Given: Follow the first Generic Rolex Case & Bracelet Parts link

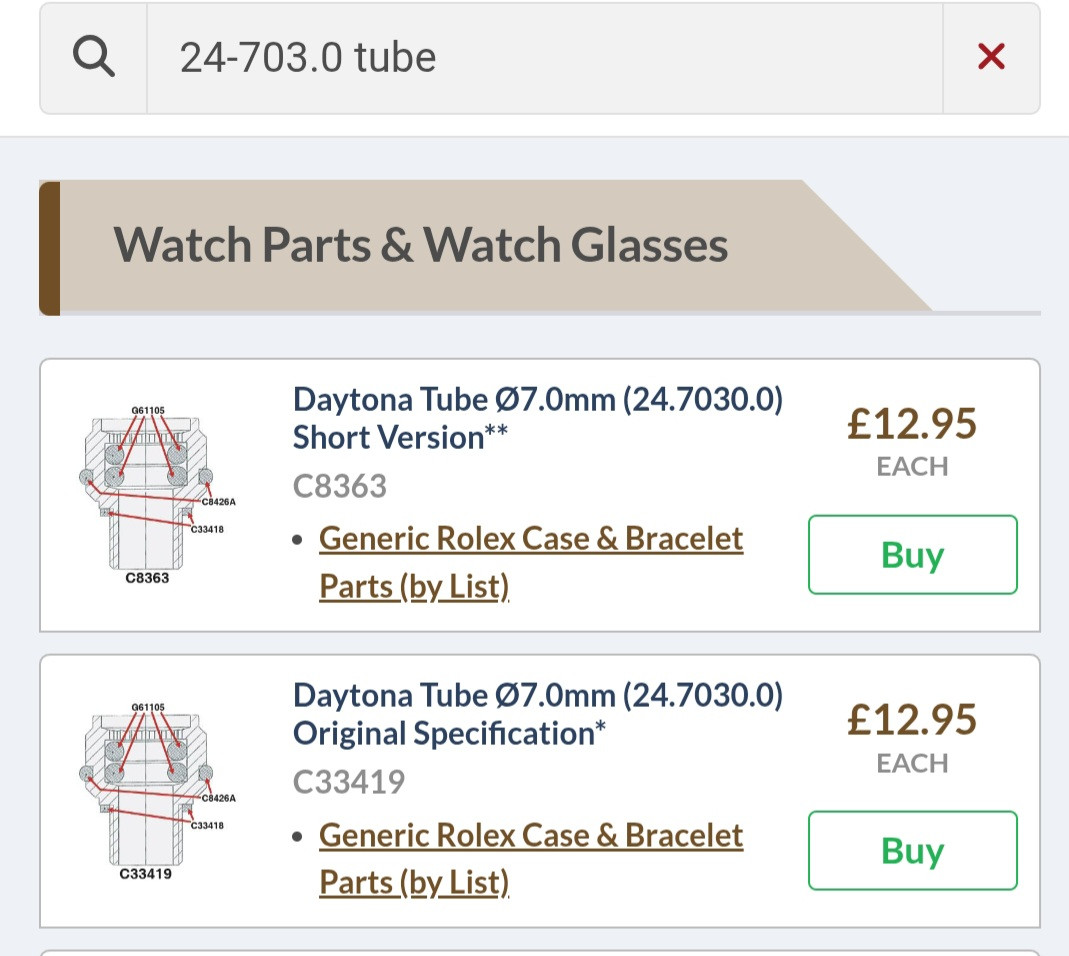Looking at the screenshot, I should [x=530, y=562].
